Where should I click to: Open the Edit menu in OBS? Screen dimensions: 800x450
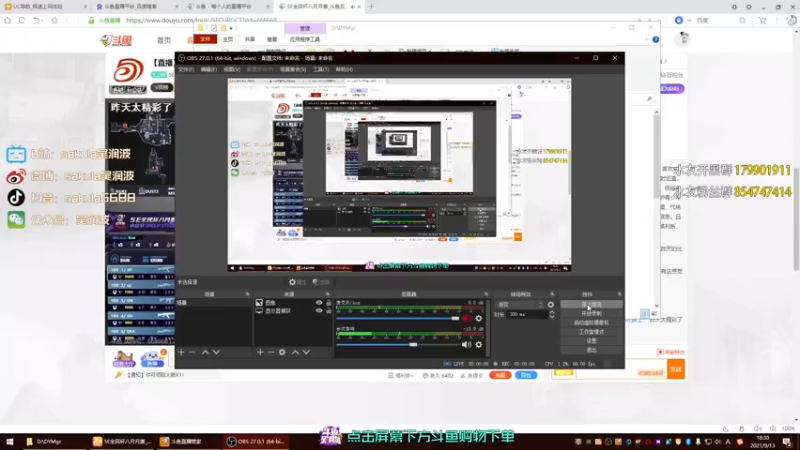click(x=208, y=69)
